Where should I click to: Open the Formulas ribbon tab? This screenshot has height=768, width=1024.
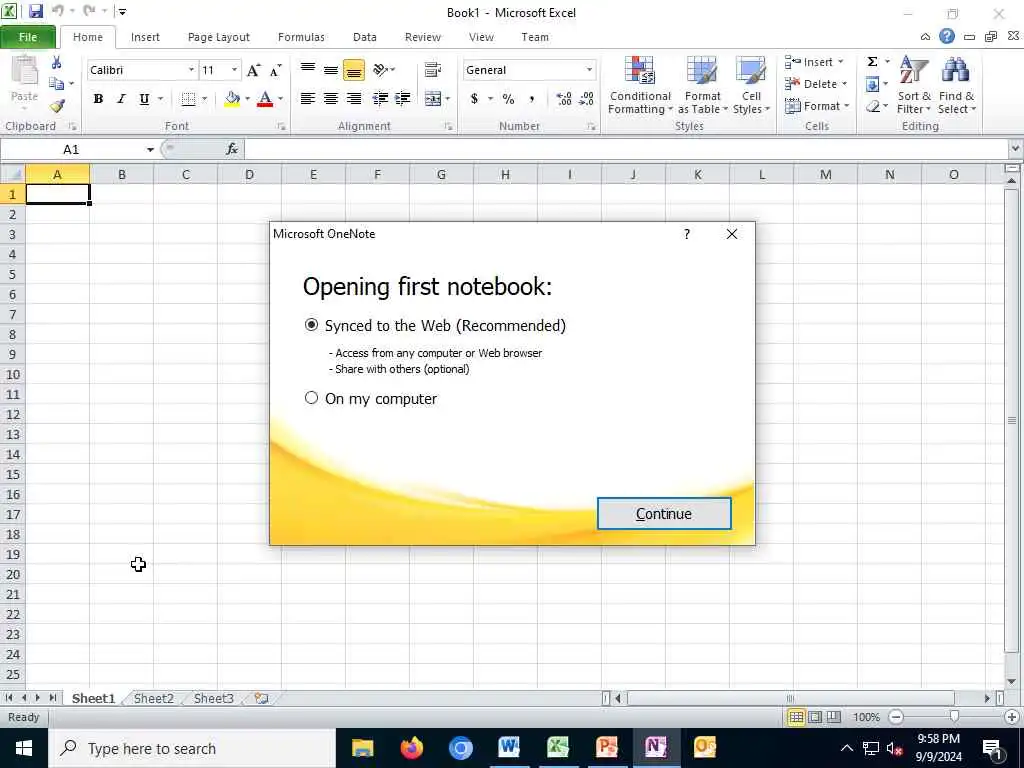301,37
